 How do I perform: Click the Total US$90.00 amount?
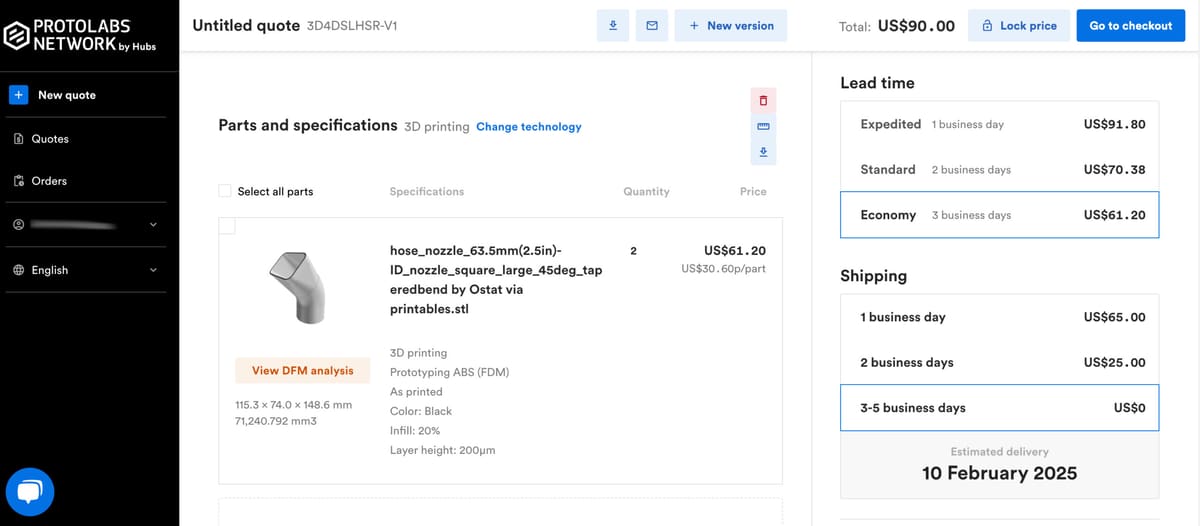916,26
